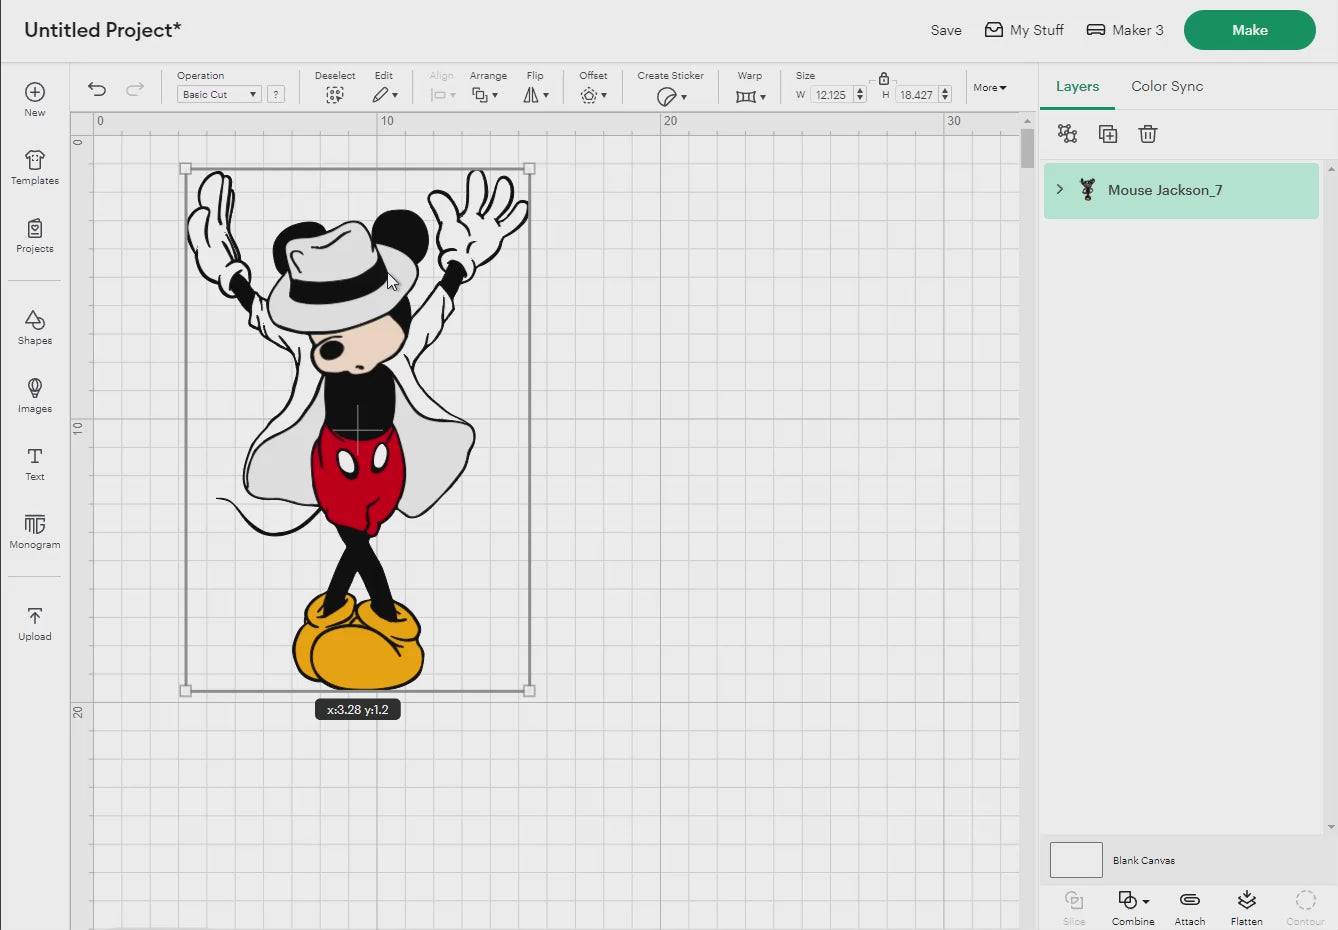Click the bottom-right selection resize handle
Viewport: 1338px width, 930px height.
[529, 691]
